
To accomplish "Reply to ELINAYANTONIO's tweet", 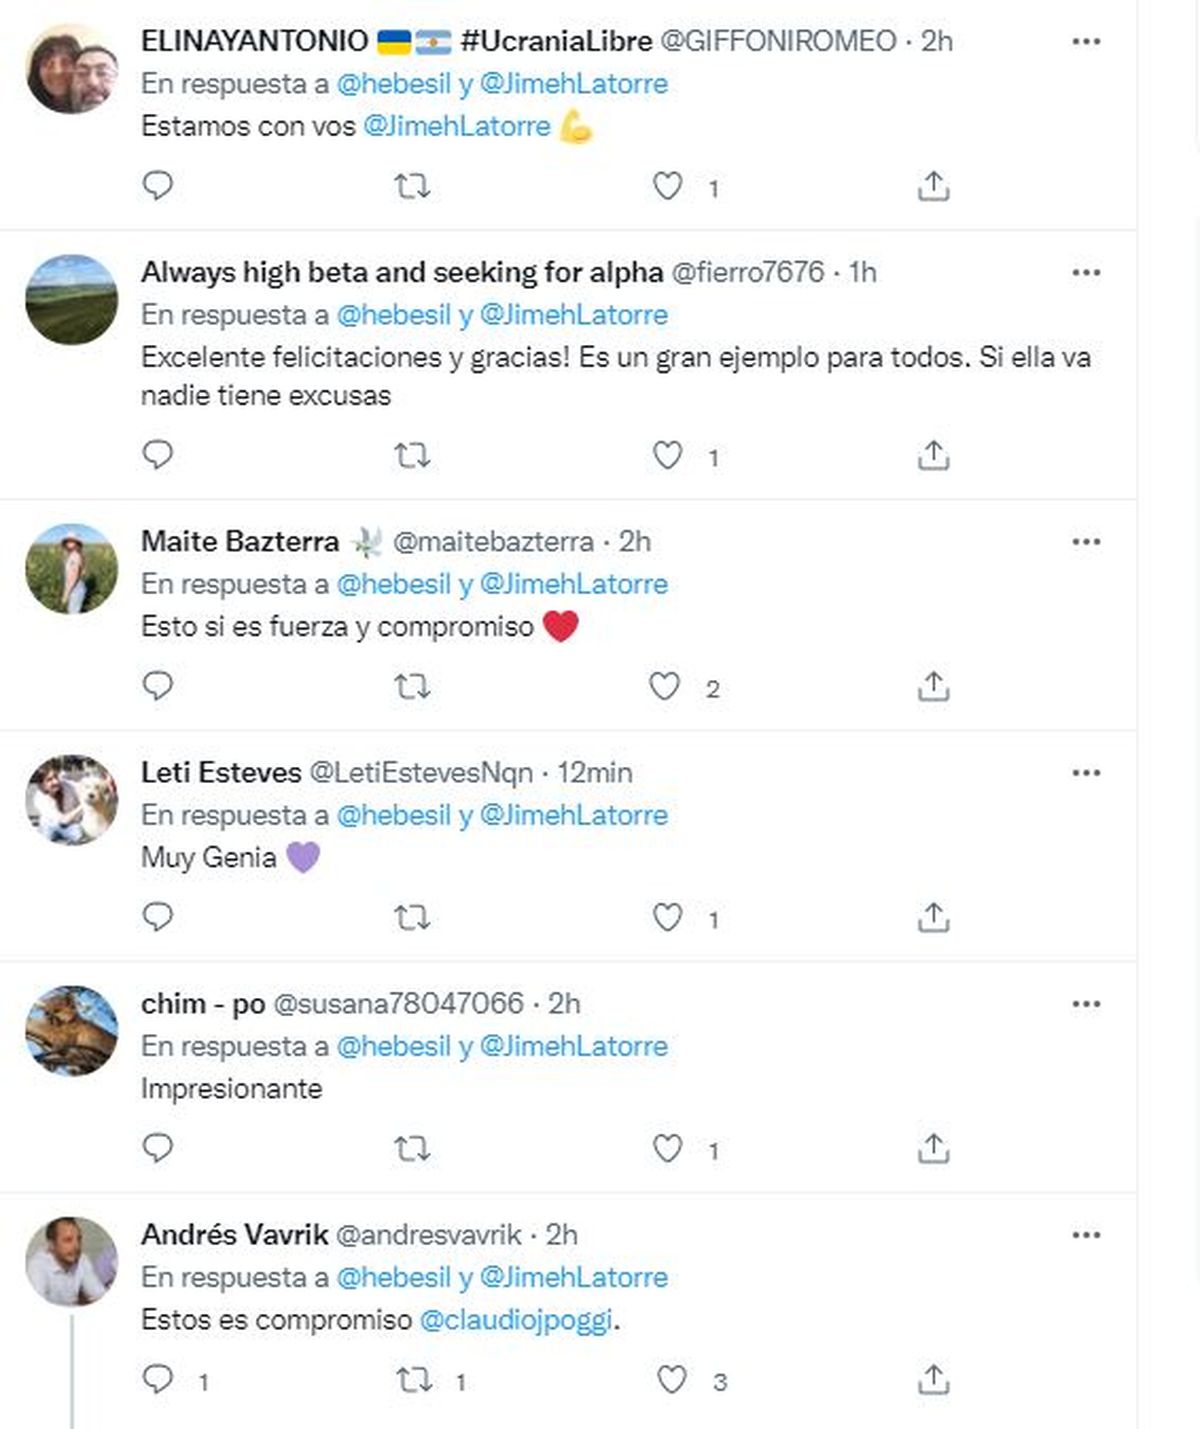I will [x=158, y=186].
